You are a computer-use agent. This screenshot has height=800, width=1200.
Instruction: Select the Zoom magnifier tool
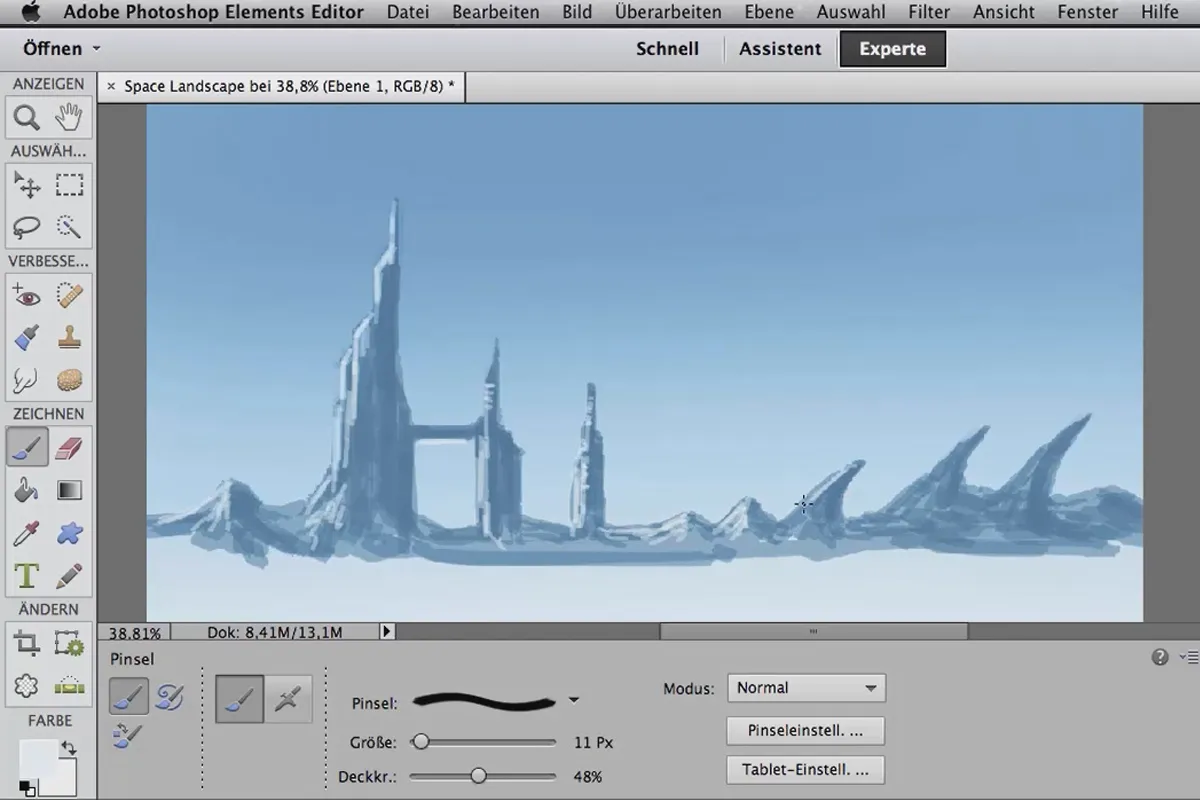[x=27, y=118]
